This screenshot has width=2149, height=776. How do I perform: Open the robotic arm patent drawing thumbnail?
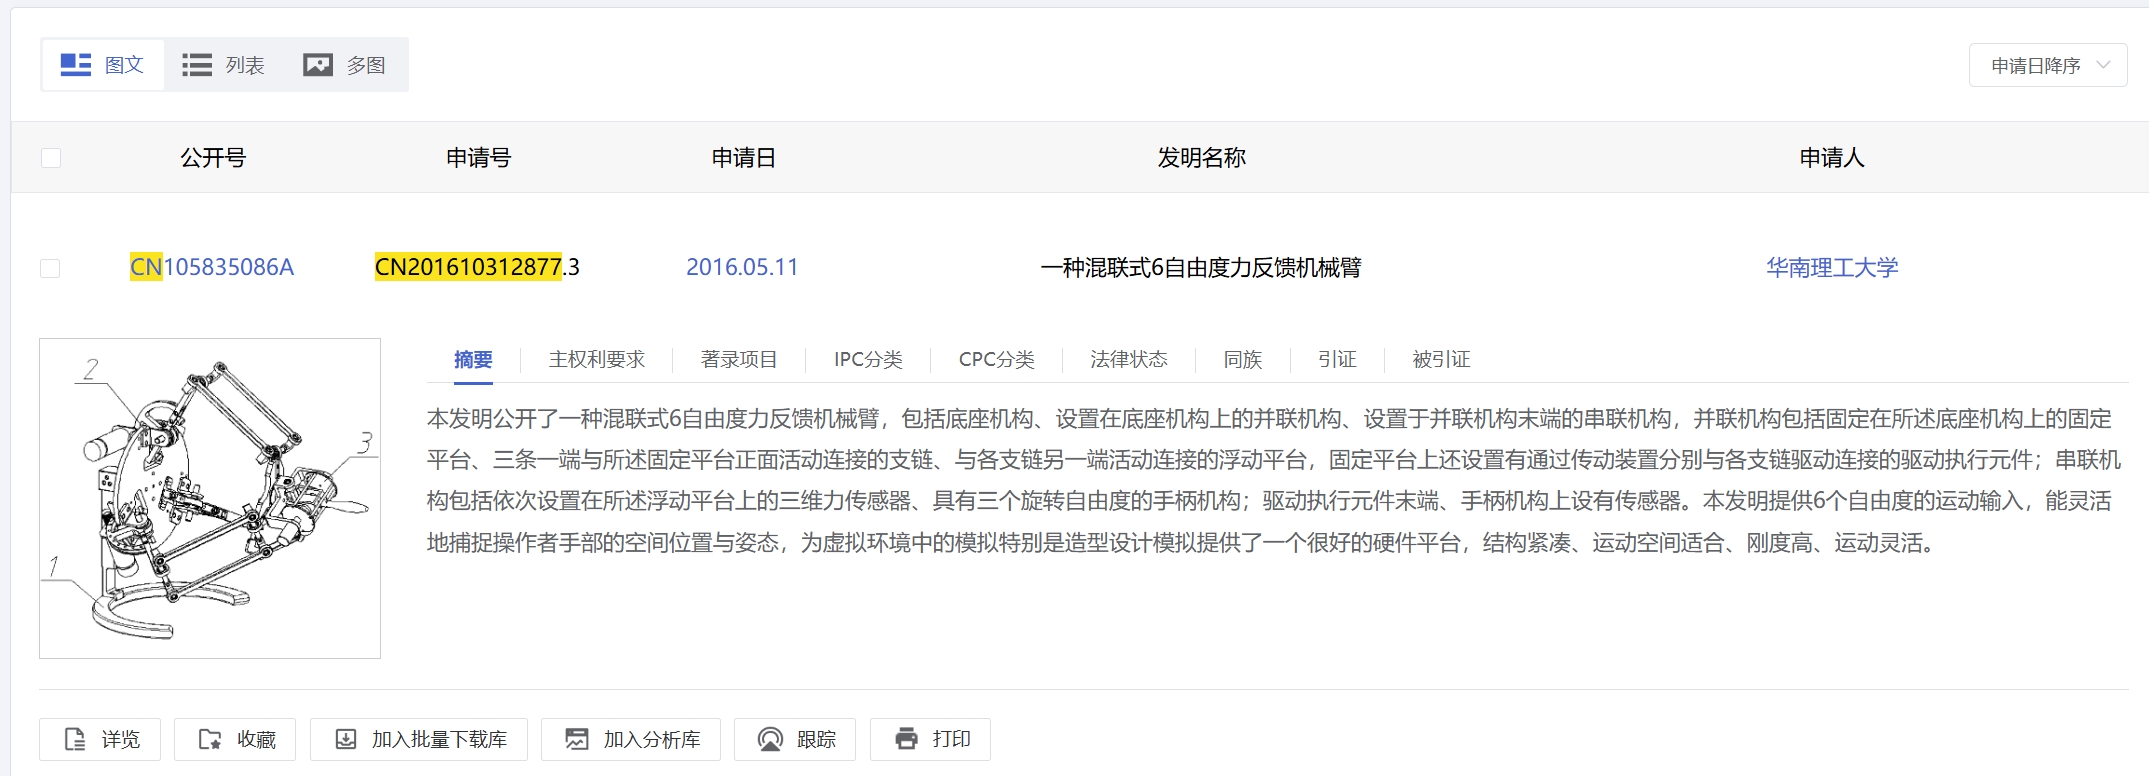[210, 498]
